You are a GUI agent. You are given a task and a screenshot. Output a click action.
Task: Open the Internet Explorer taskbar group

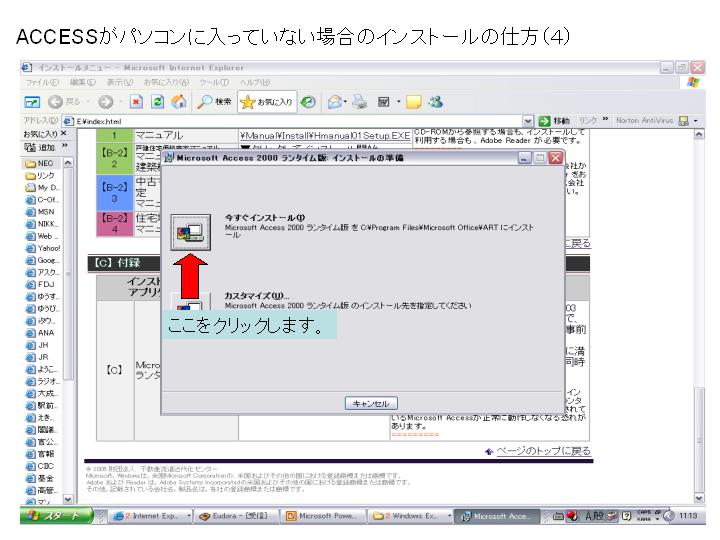[x=152, y=516]
